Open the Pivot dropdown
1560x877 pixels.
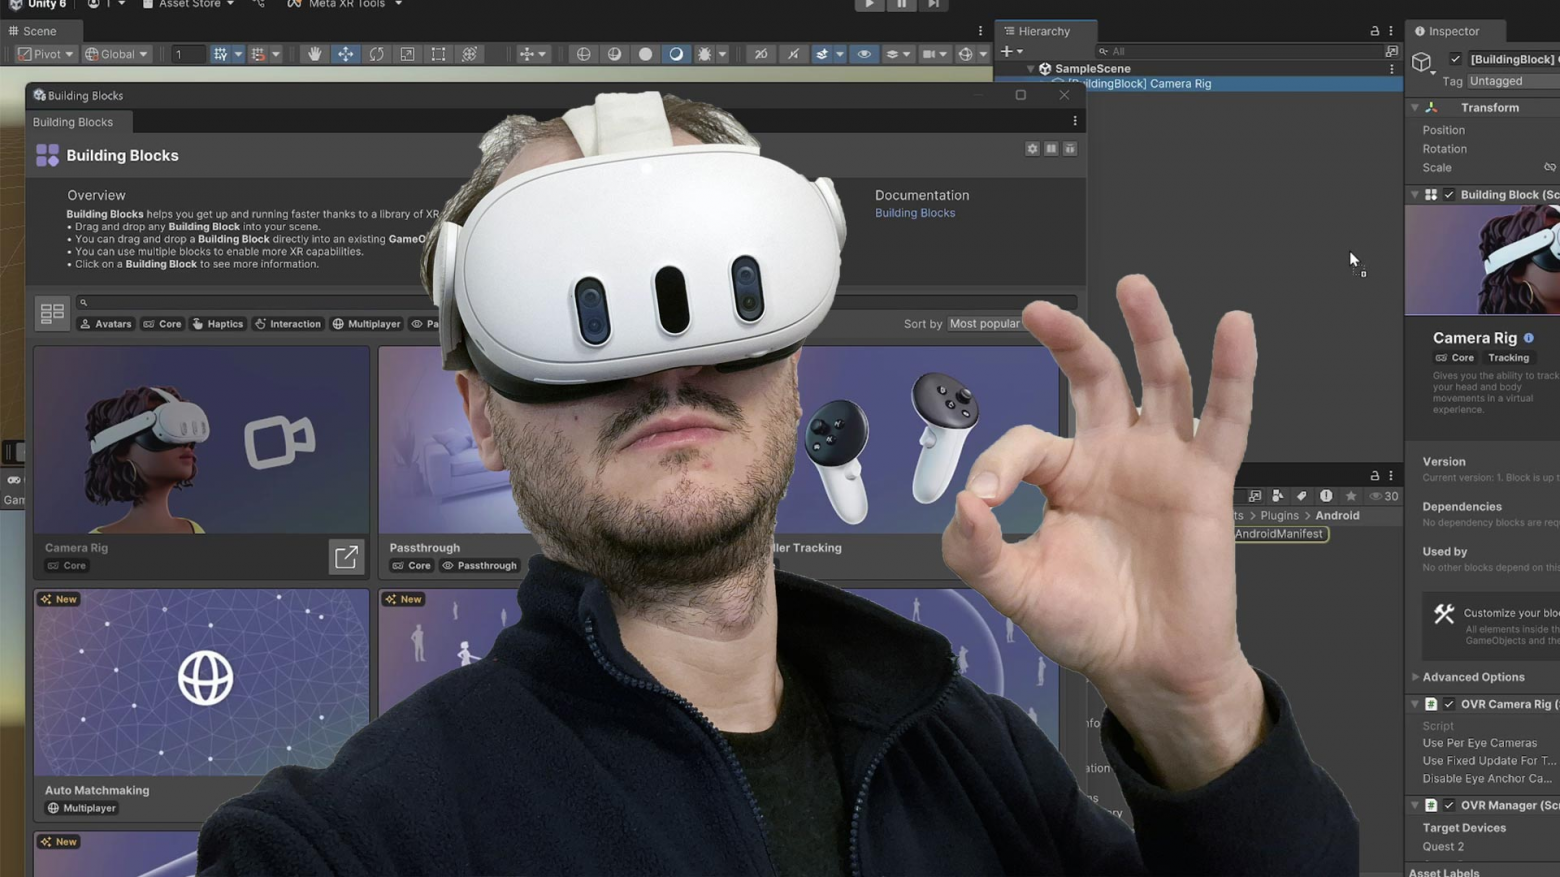pos(46,54)
